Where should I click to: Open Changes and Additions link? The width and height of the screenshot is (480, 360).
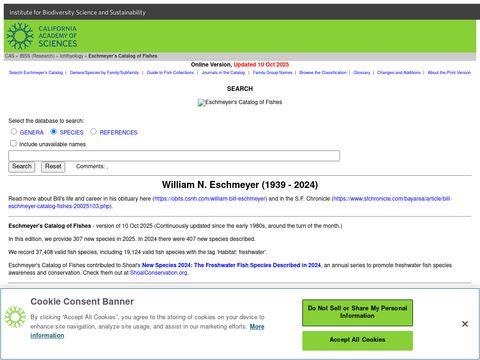click(399, 73)
